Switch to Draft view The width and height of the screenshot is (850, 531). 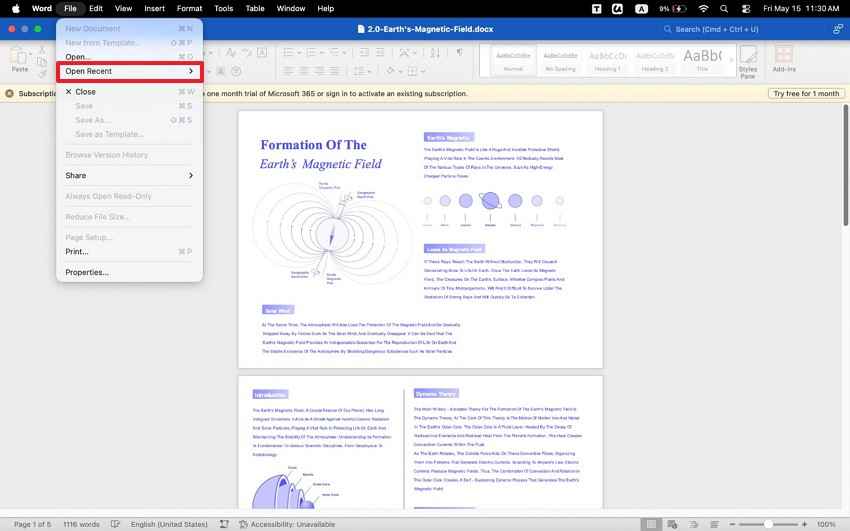(x=714, y=524)
